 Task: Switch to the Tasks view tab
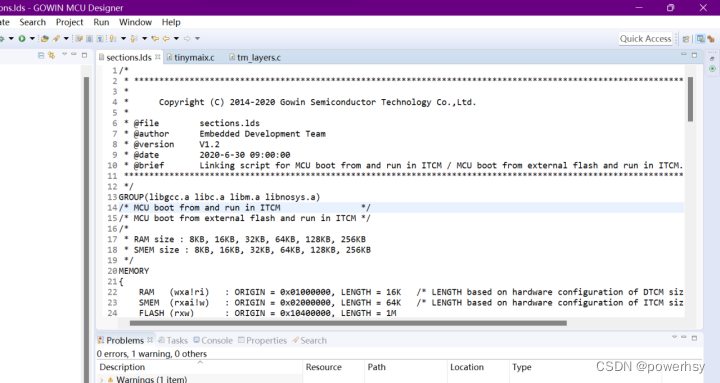[173, 340]
